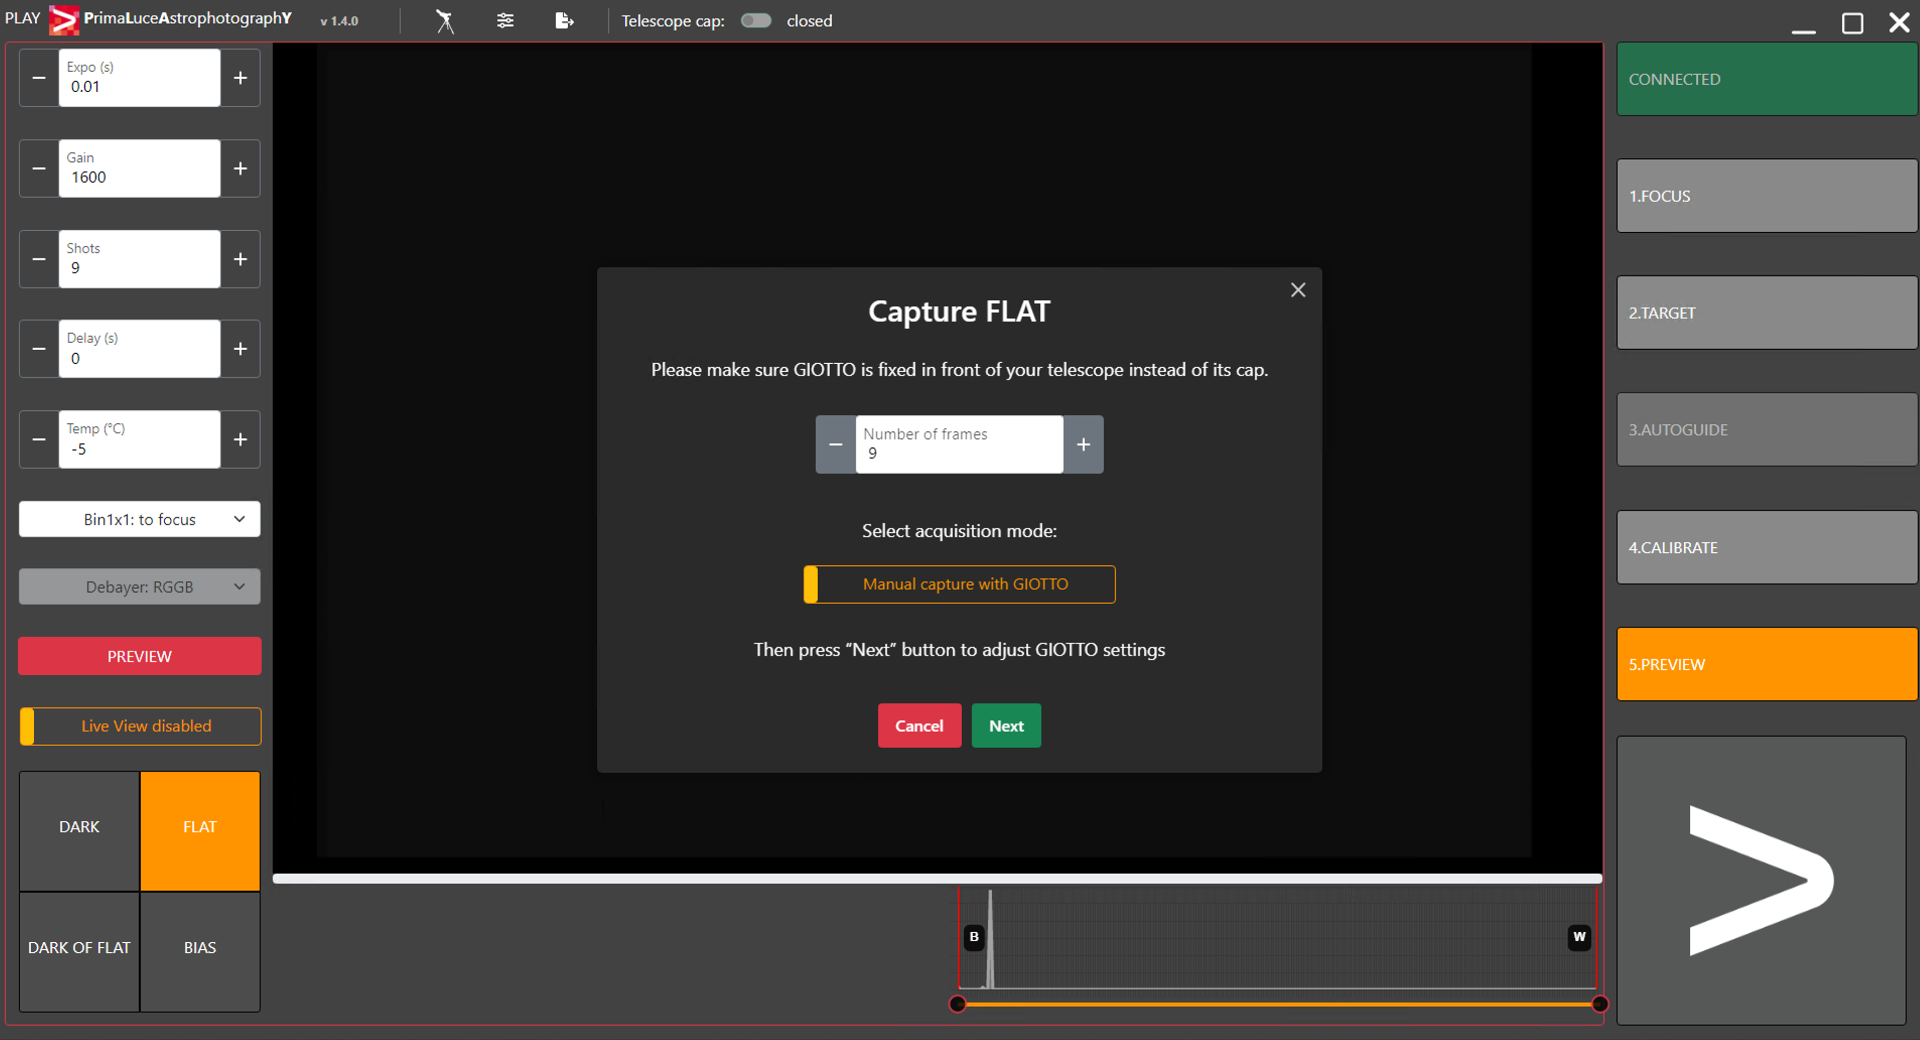Click the histogram white point W marker
This screenshot has width=1920, height=1040.
pyautogui.click(x=1579, y=937)
